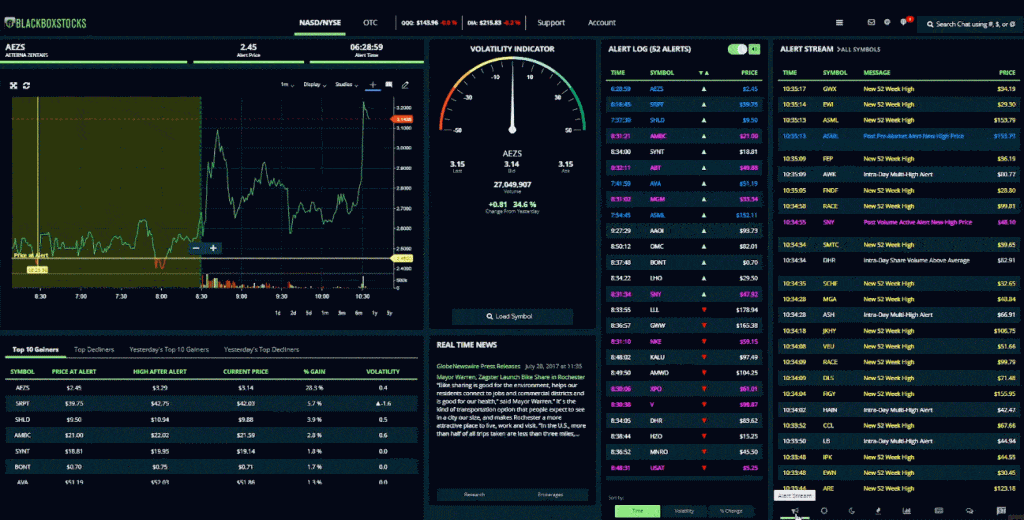Screen dimensions: 1024x520
Task: Click the Research button under news
Action: click(474, 495)
